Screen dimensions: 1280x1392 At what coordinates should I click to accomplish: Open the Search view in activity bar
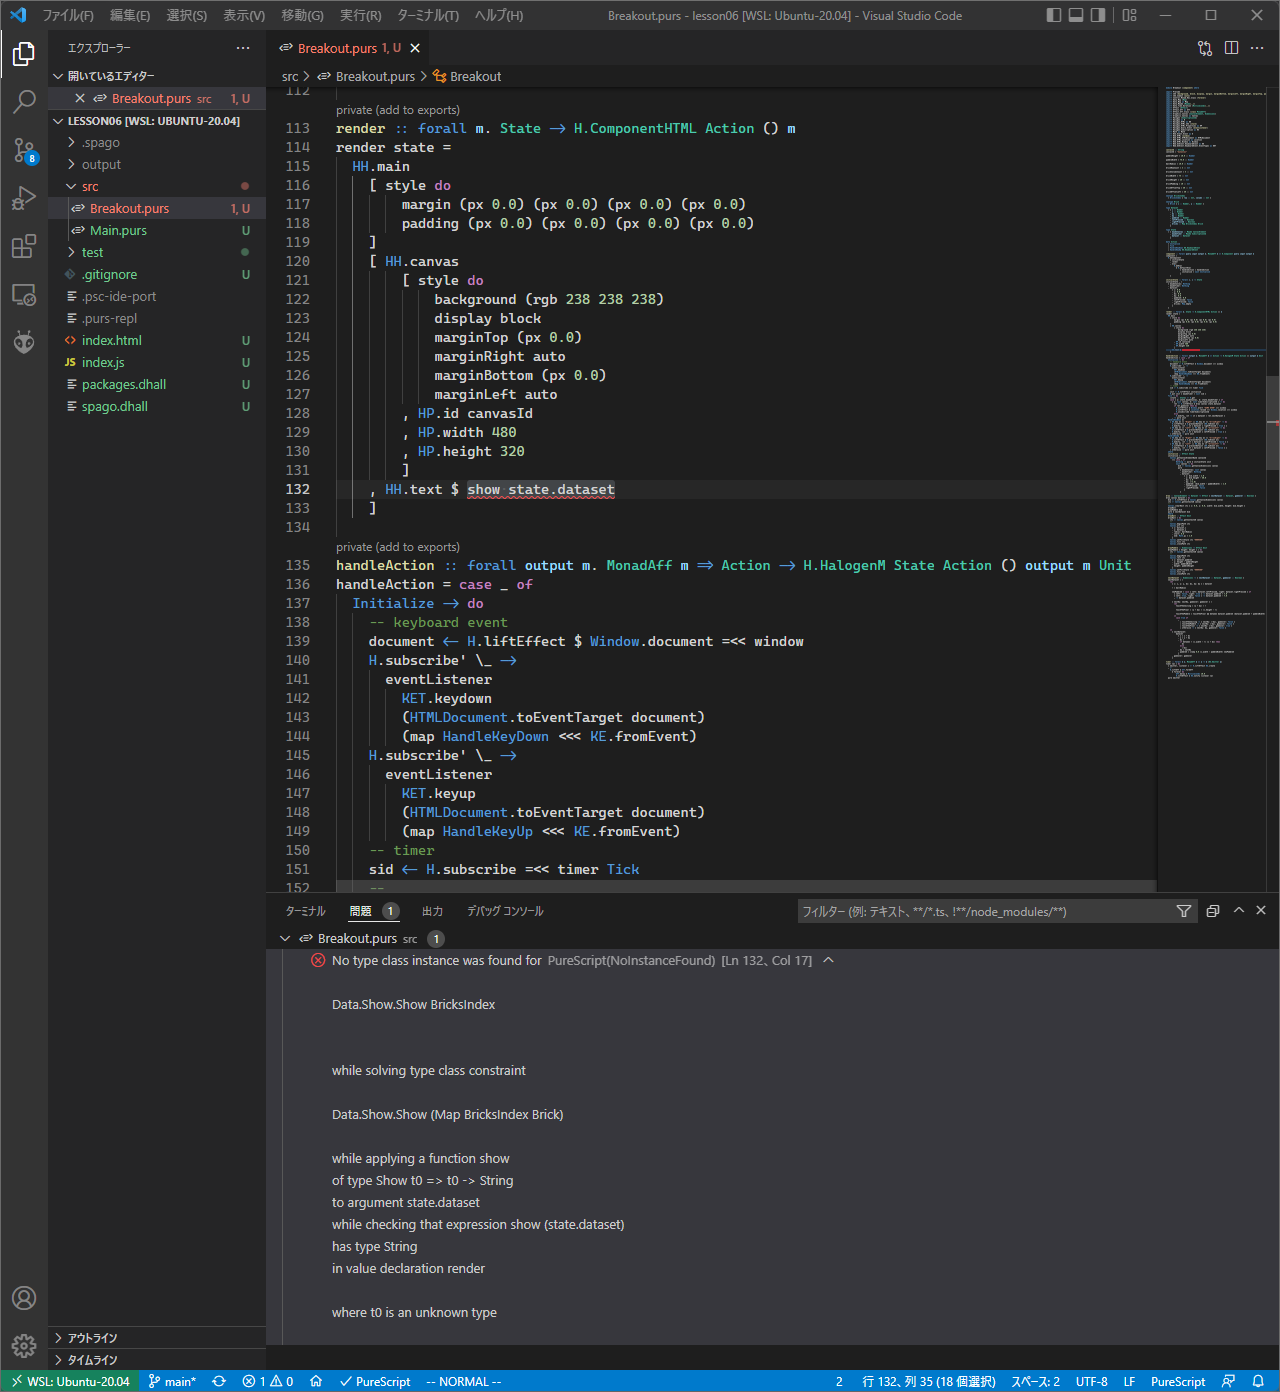point(24,101)
